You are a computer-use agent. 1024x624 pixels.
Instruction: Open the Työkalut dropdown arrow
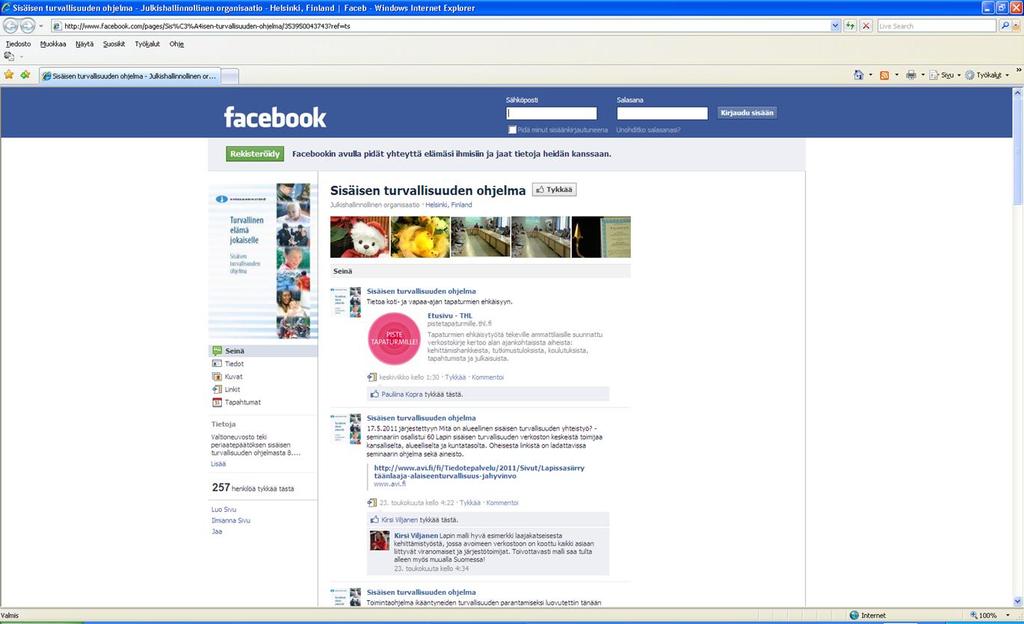tap(1007, 75)
